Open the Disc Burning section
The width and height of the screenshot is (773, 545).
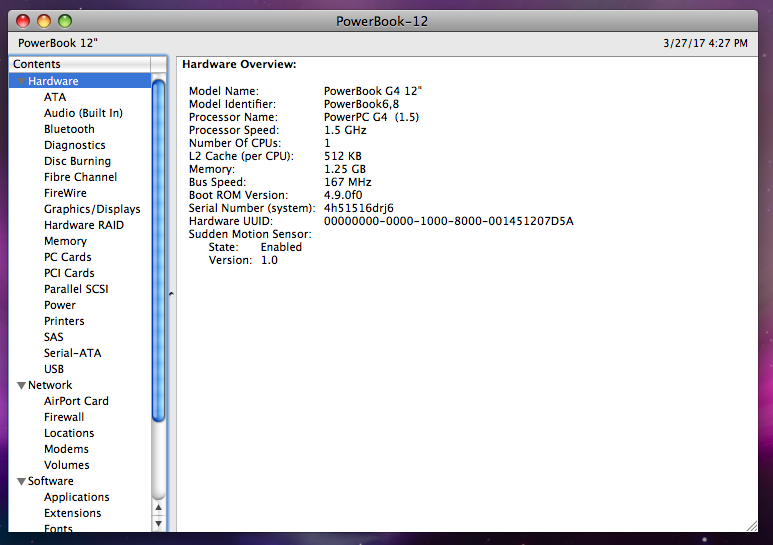(x=77, y=161)
